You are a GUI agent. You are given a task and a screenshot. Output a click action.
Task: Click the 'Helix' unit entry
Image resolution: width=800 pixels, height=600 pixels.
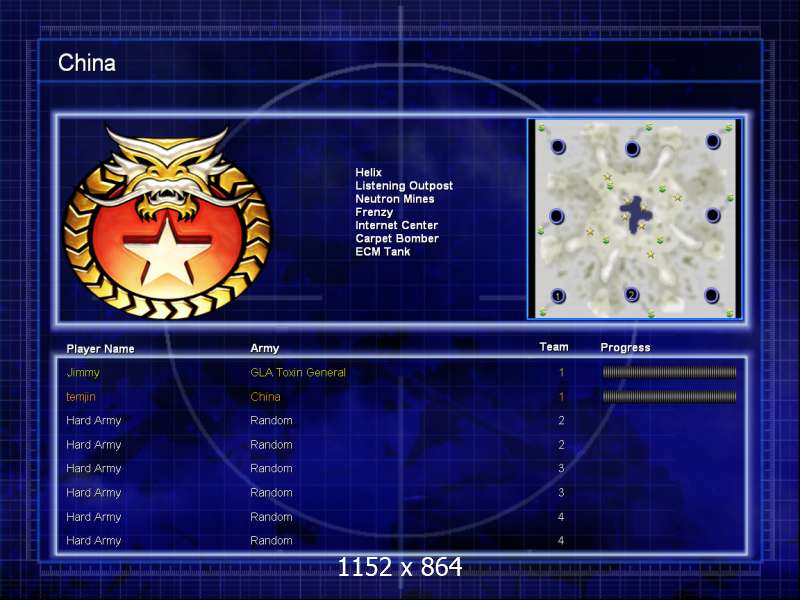click(368, 172)
